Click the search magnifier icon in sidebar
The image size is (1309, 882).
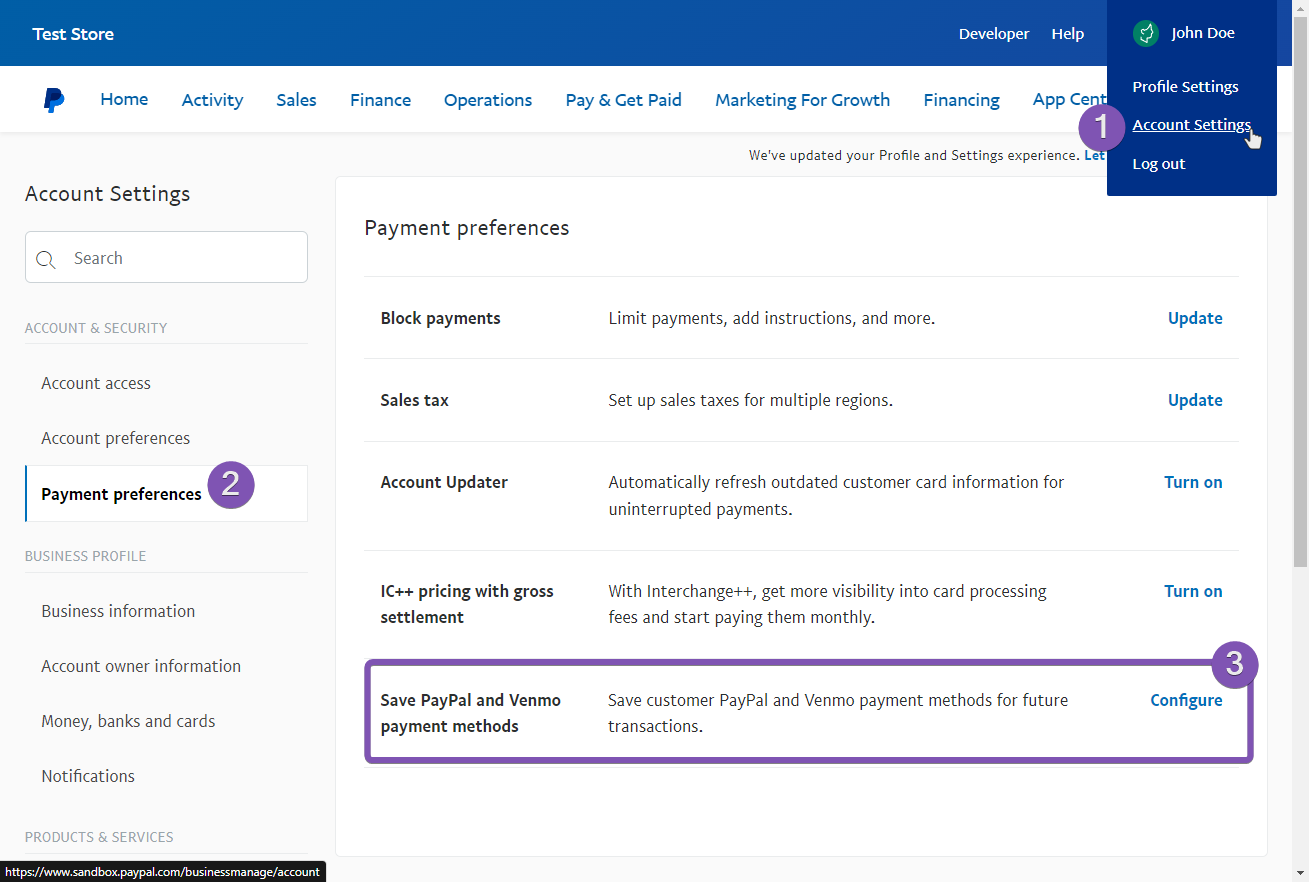(45, 258)
